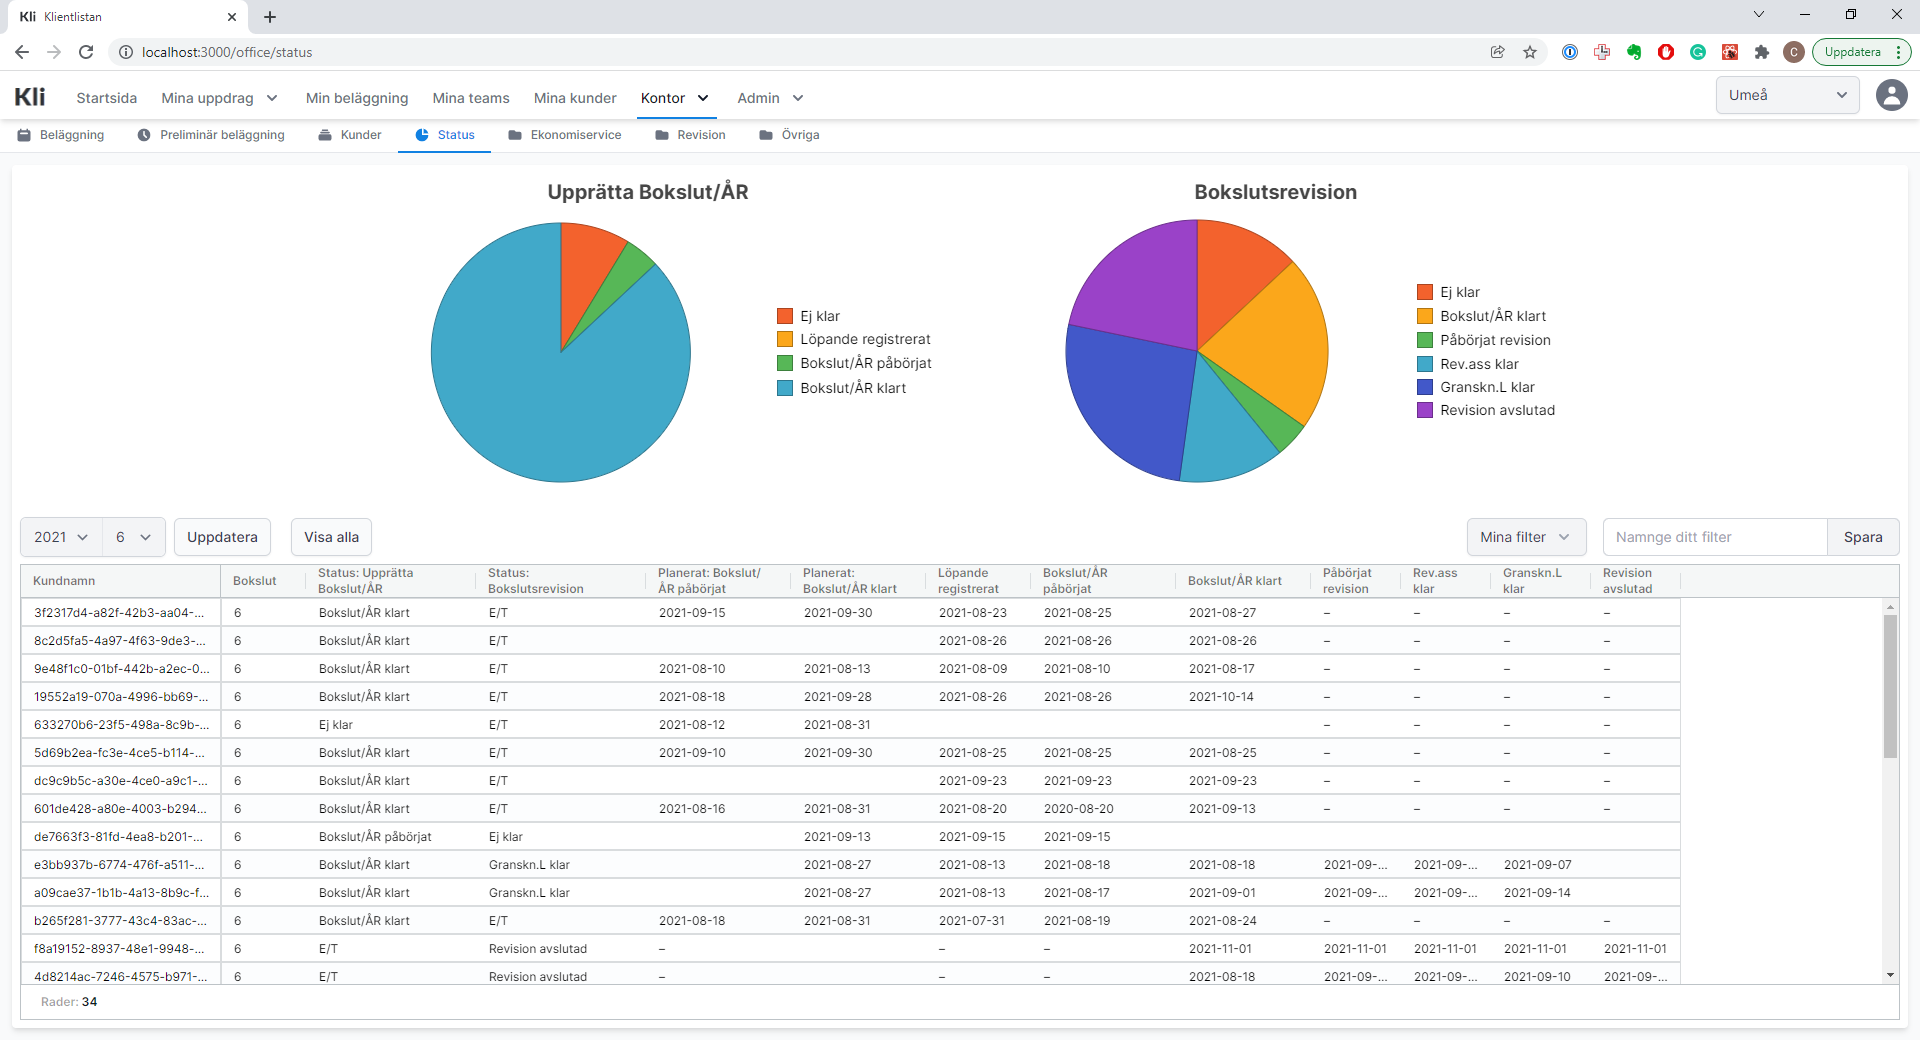Toggle Granskn.L klar legend entry
Image resolution: width=1920 pixels, height=1040 pixels.
[x=1486, y=387]
